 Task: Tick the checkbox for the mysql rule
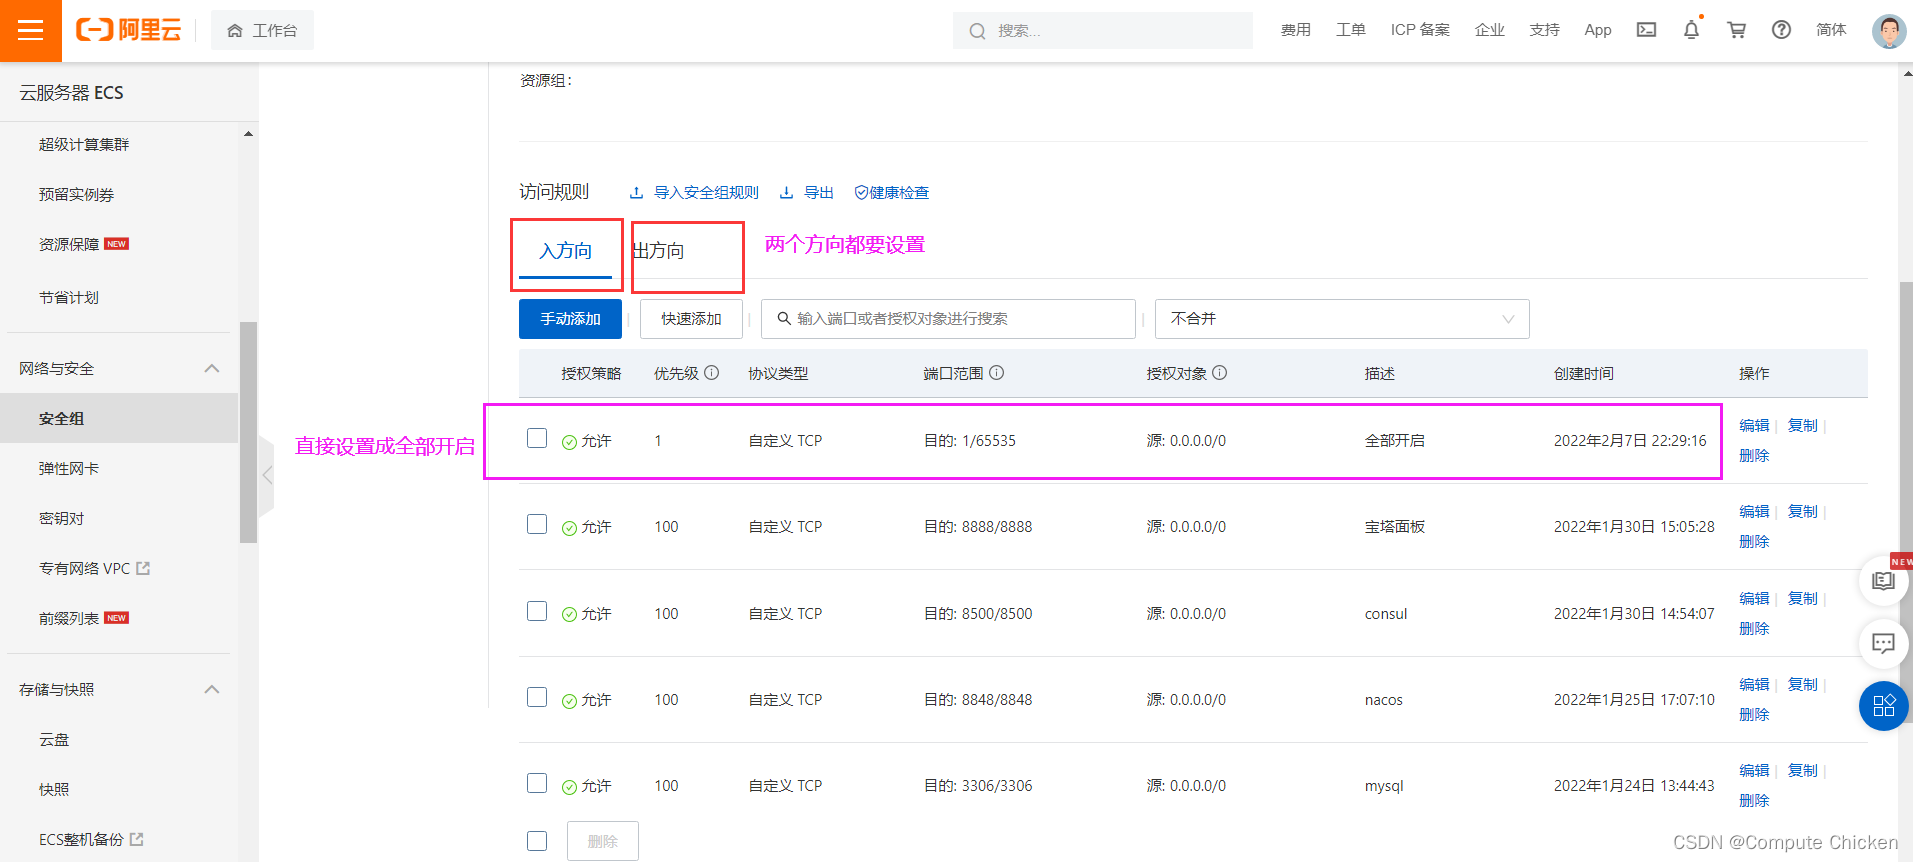537,783
